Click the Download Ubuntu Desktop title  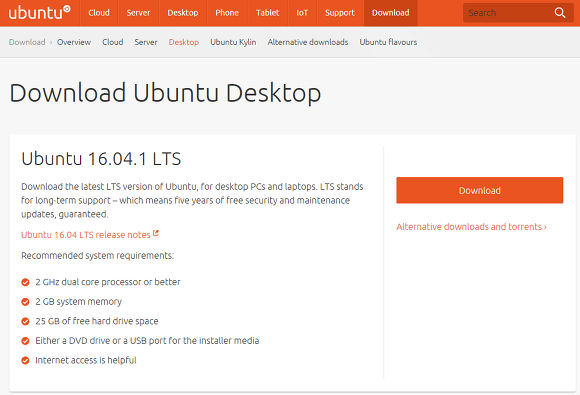[165, 93]
